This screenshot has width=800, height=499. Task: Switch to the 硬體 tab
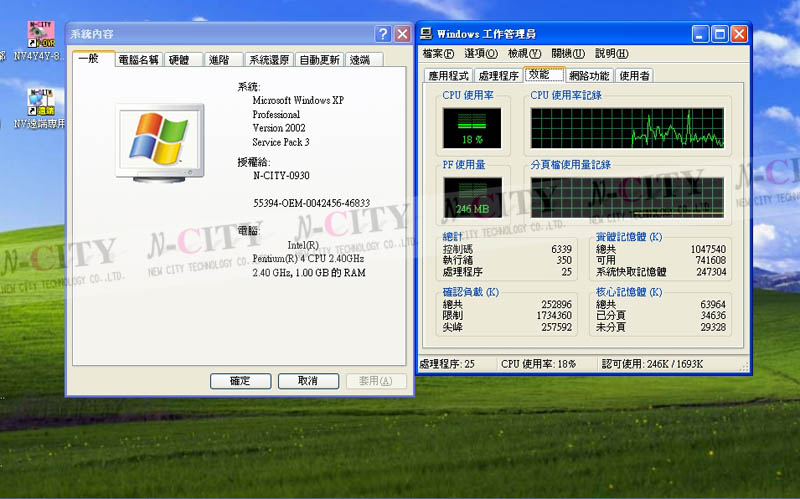point(183,60)
